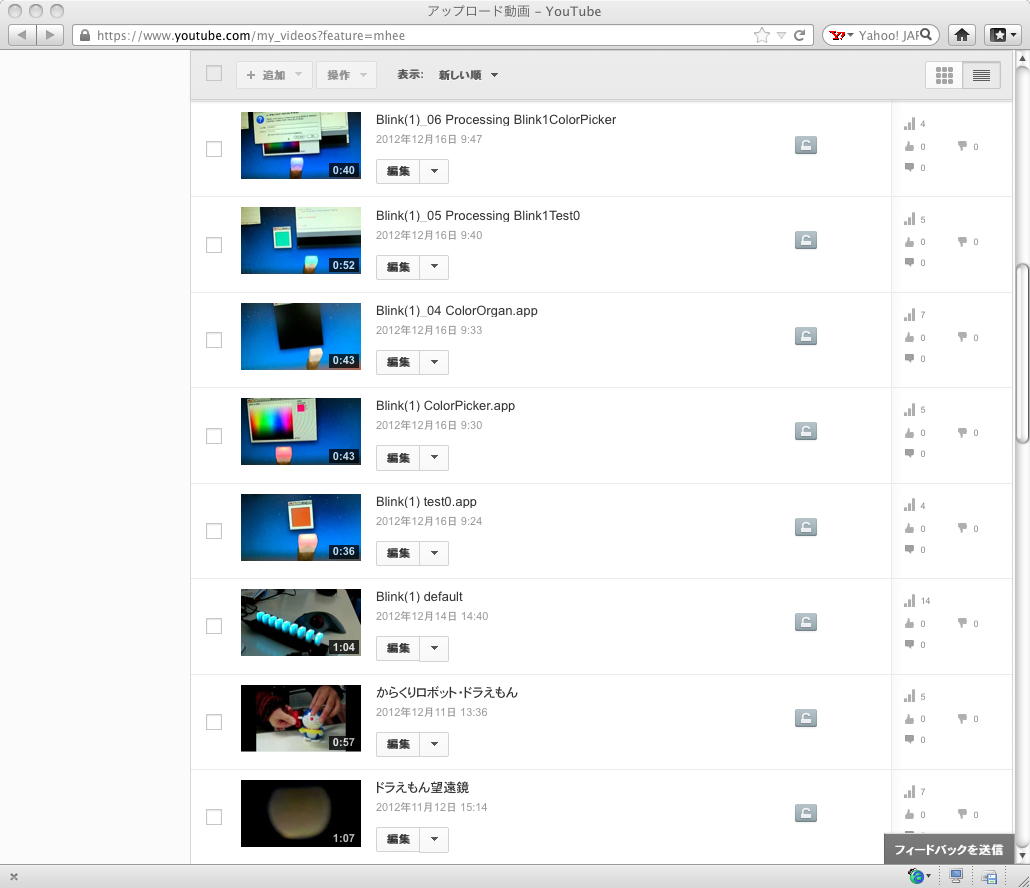Click privacy lock icon for からくりロボット video
1030x888 pixels.
coord(805,718)
